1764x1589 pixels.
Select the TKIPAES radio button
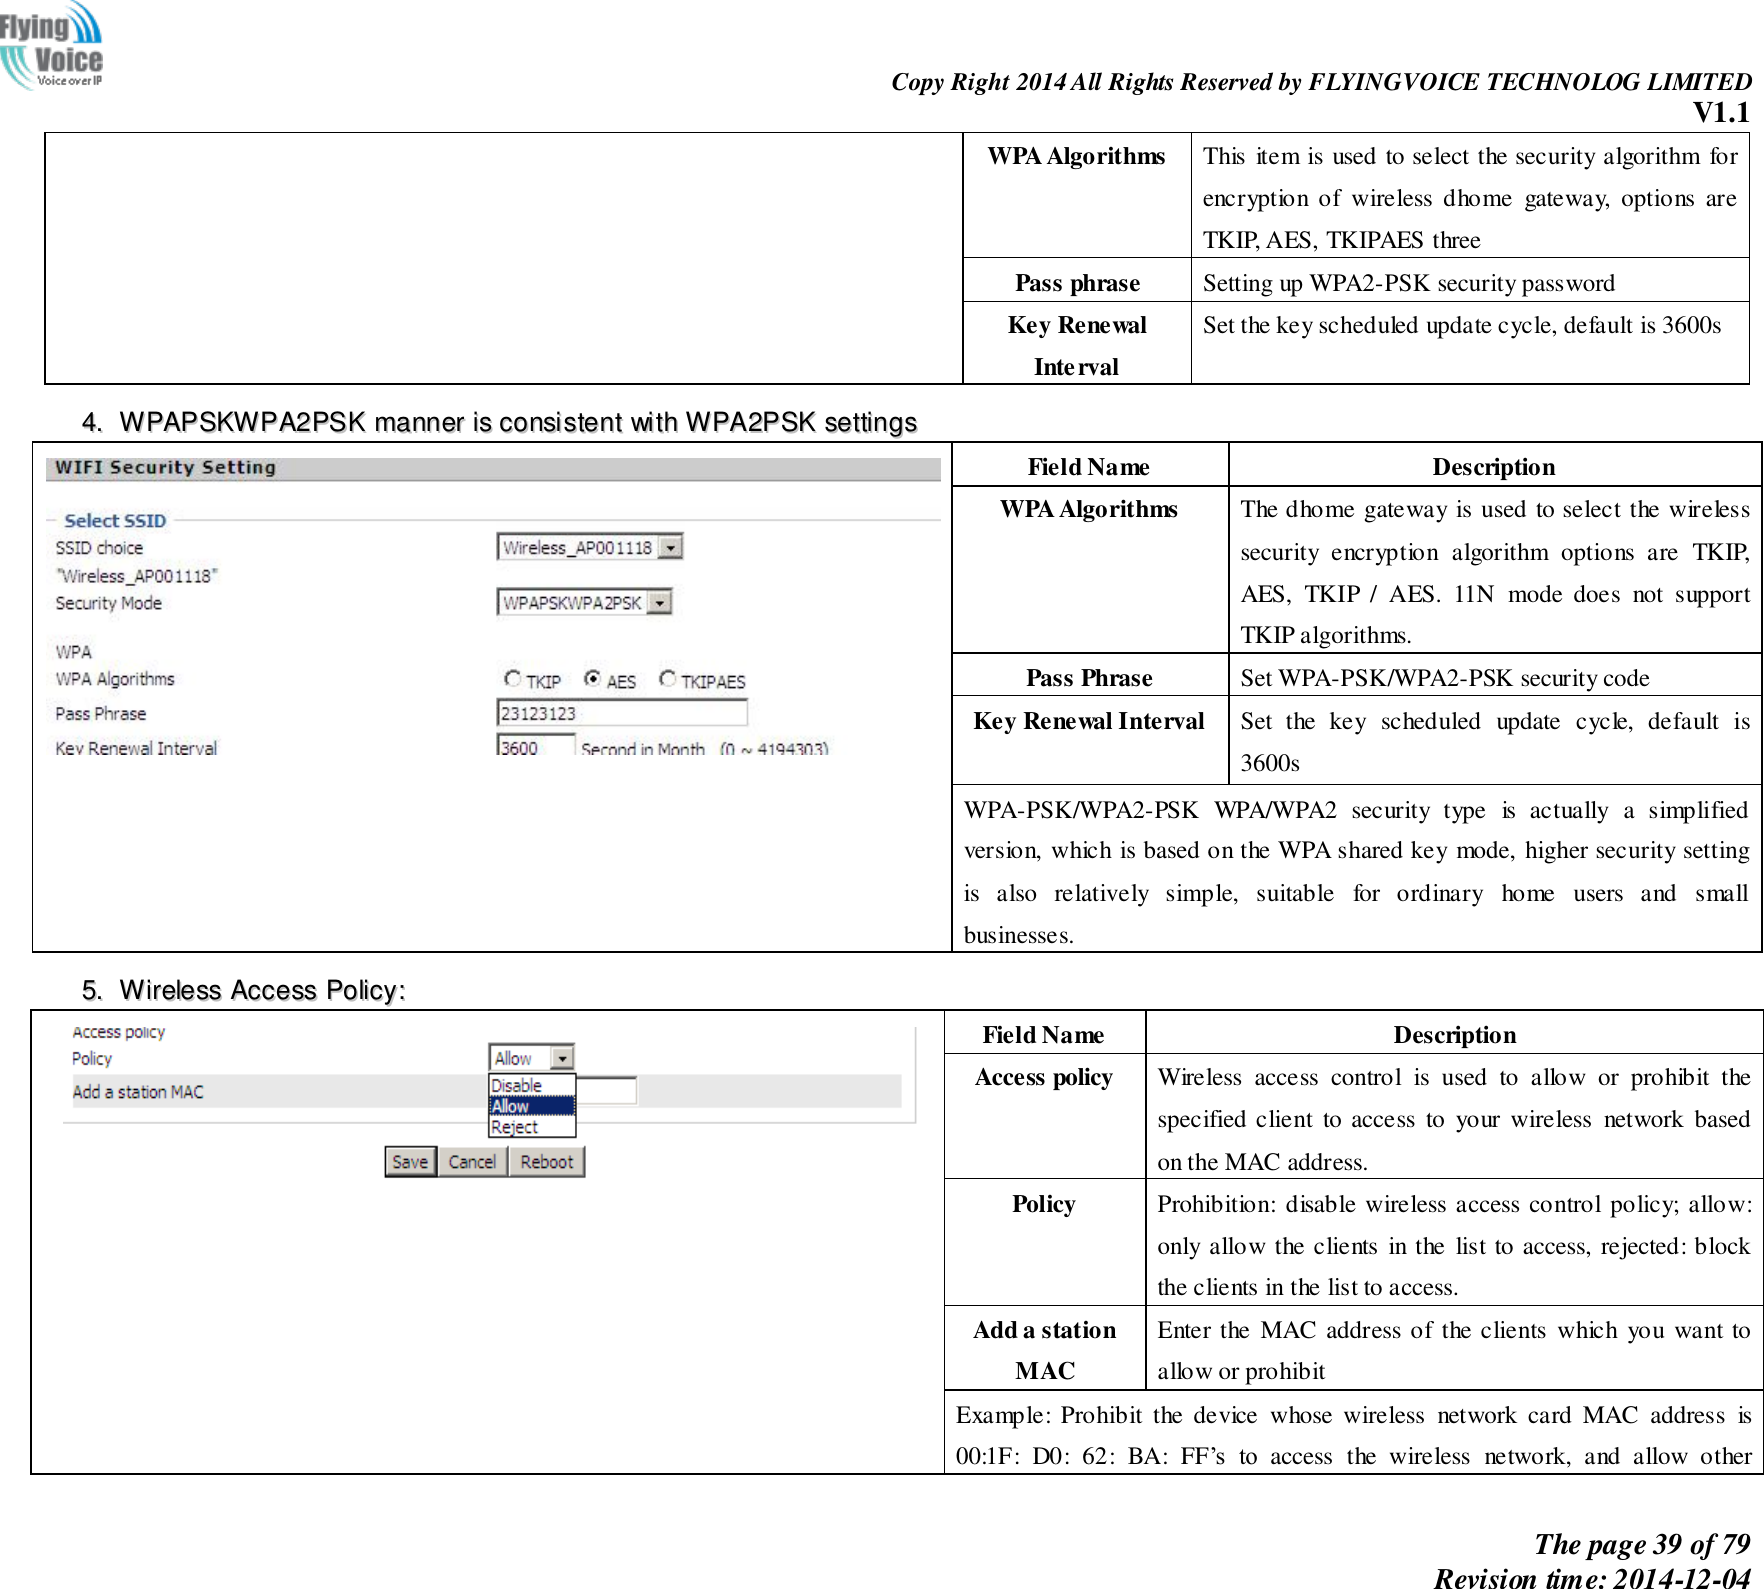click(x=668, y=679)
